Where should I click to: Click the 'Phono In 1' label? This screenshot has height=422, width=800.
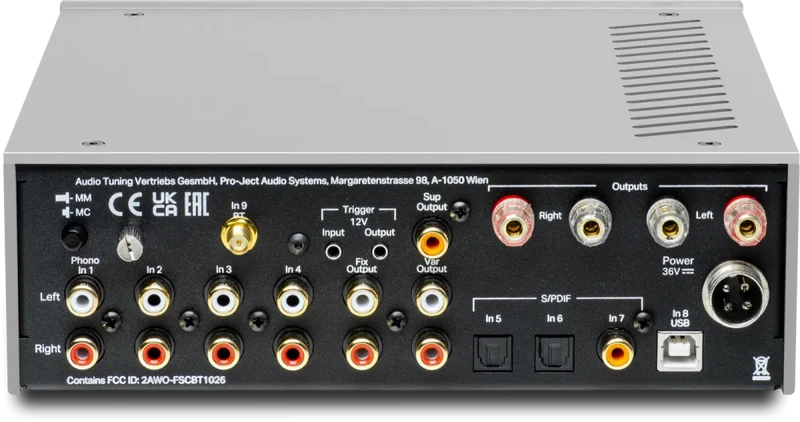click(x=85, y=265)
